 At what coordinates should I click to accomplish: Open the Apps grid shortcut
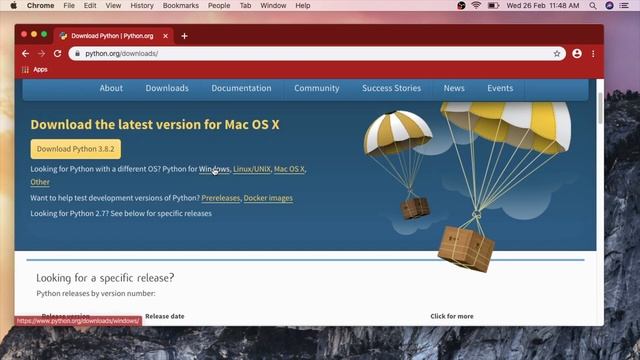click(x=35, y=69)
